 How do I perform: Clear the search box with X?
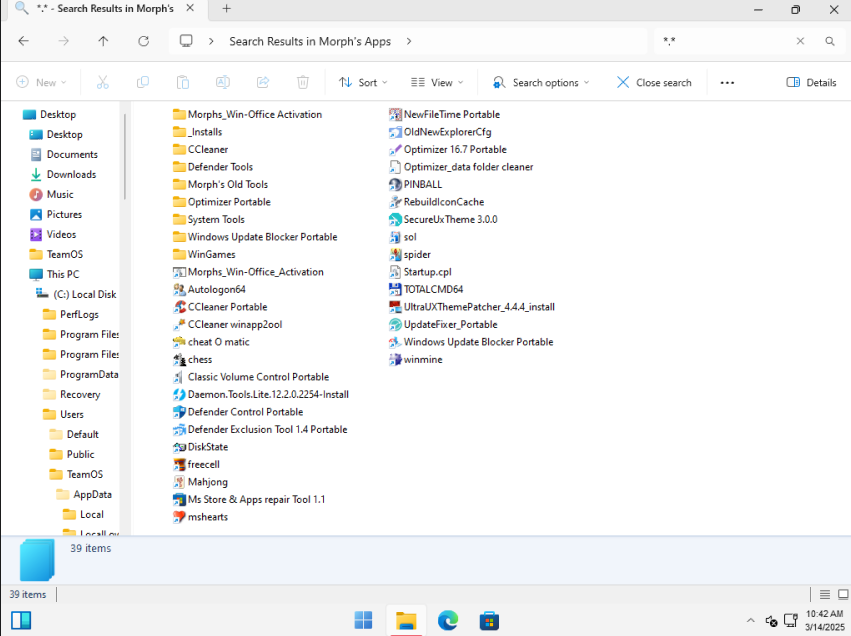(800, 41)
